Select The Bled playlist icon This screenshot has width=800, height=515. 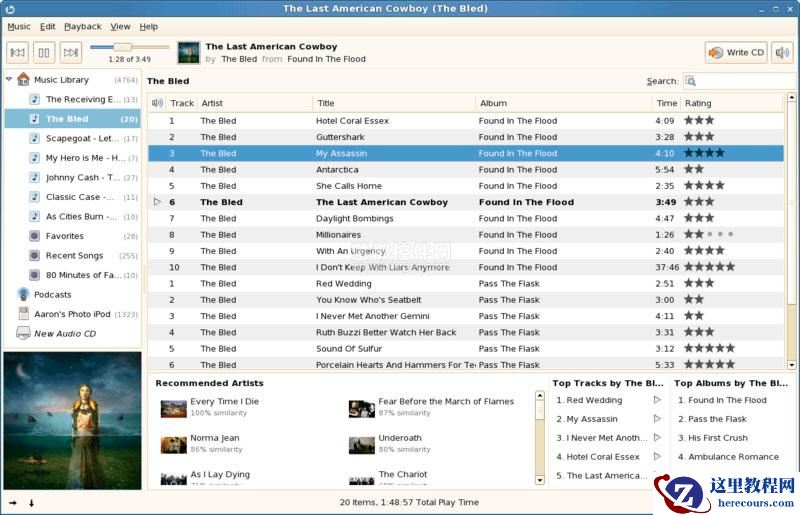(34, 119)
